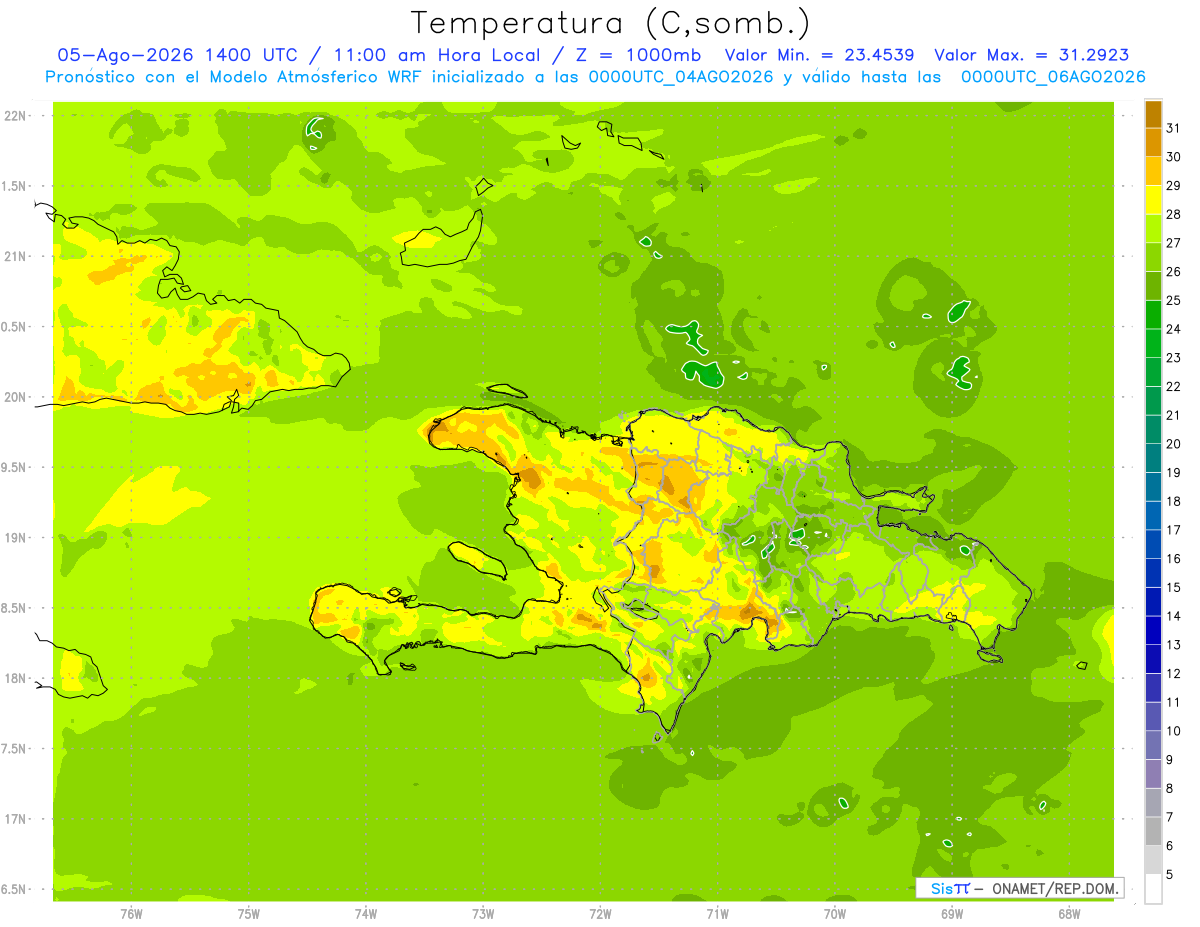Click the '9.5N' latitude label

13,467
